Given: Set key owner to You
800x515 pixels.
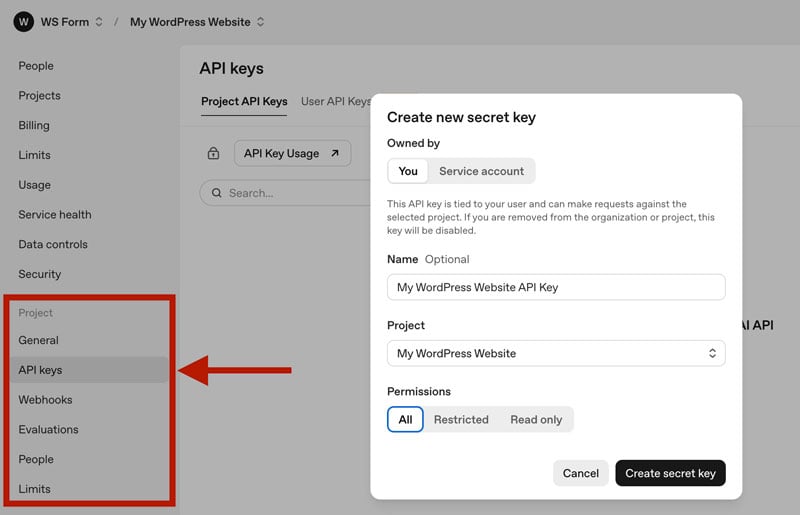Looking at the screenshot, I should point(408,171).
